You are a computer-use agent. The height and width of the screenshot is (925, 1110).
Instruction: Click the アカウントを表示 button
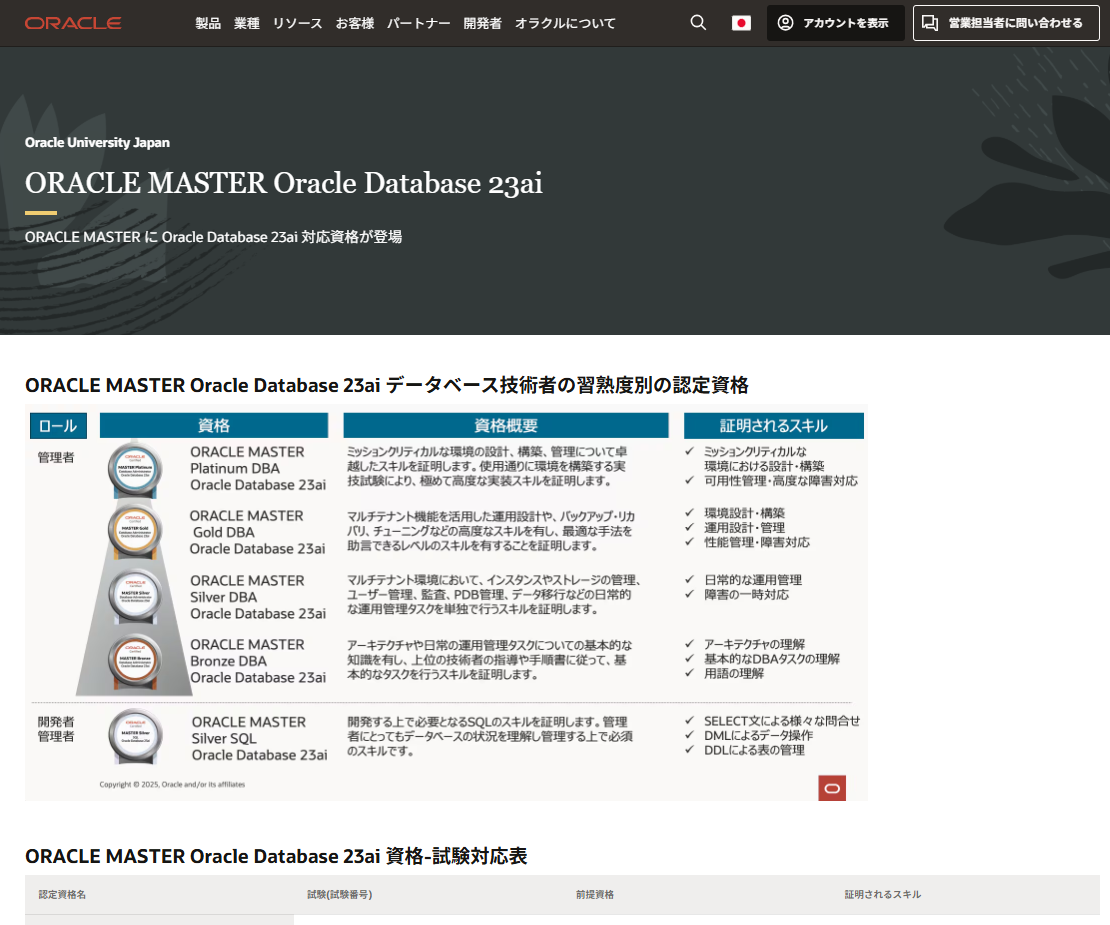(x=835, y=23)
